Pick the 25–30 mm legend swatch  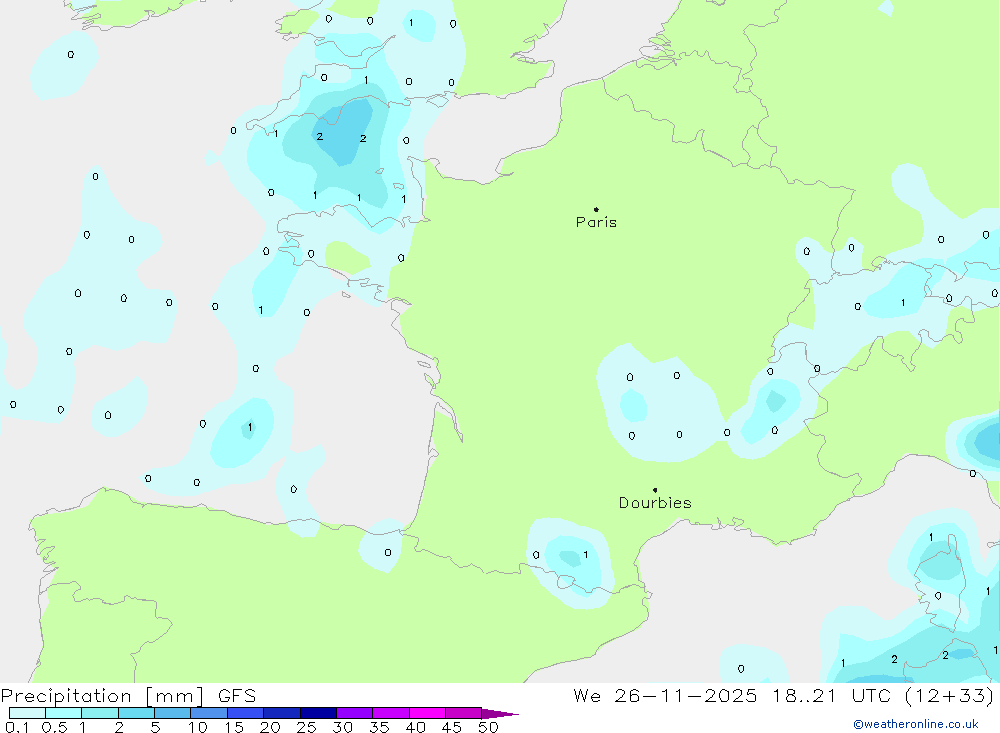[x=318, y=713]
